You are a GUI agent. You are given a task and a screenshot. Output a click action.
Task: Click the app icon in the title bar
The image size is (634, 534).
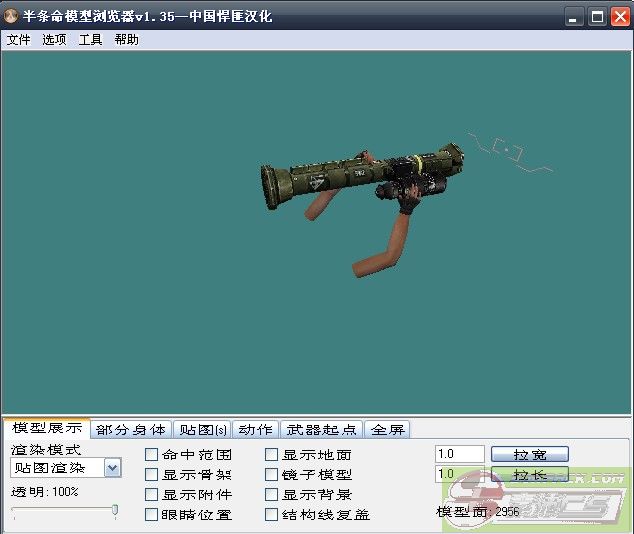tap(11, 16)
